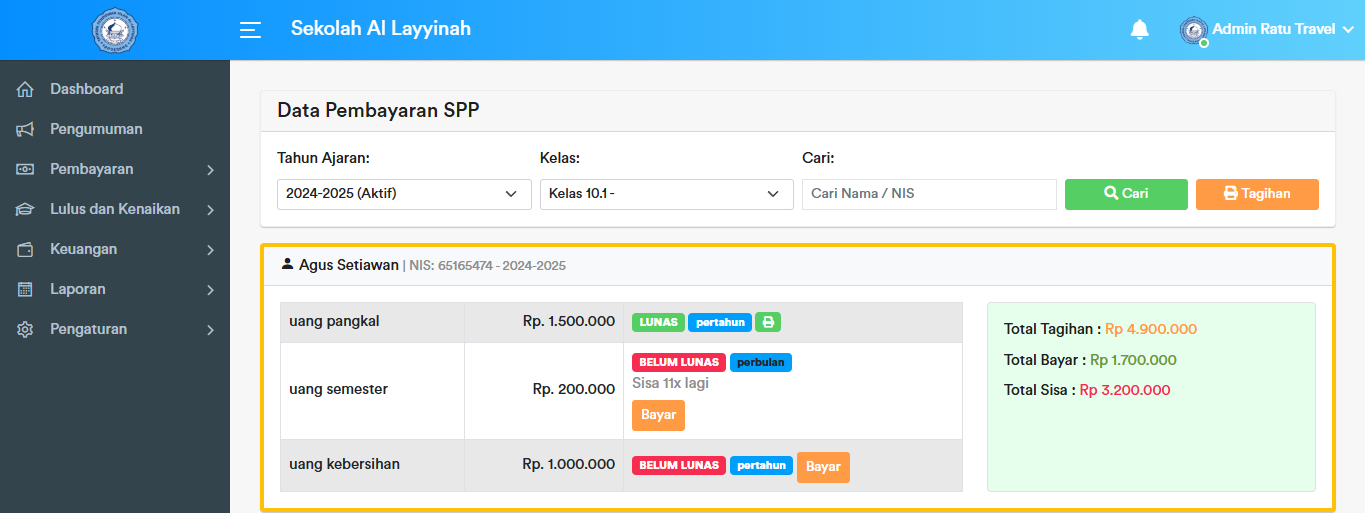Click the Admin Ratu Travel avatar

coord(1193,30)
